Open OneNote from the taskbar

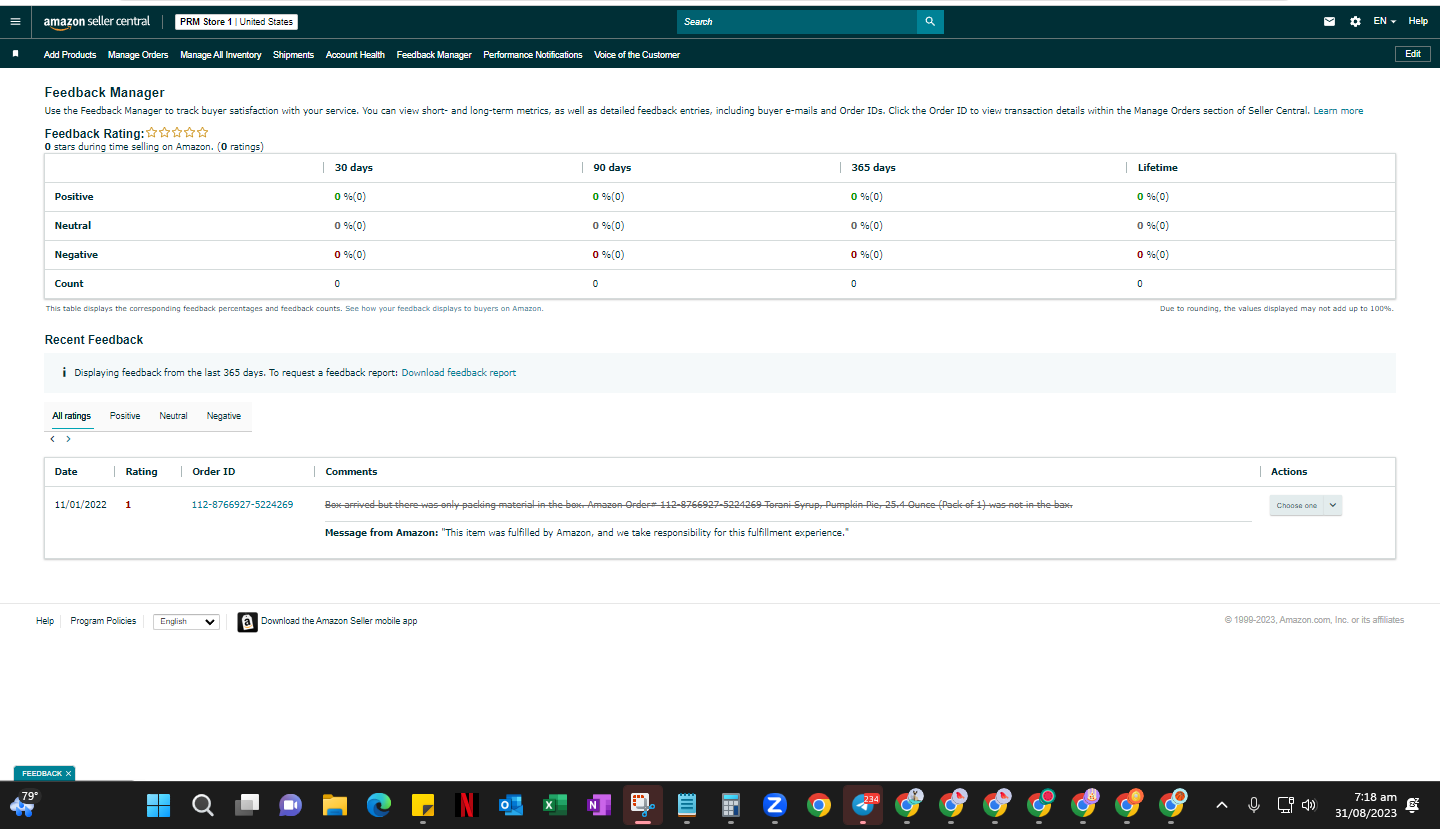pyautogui.click(x=598, y=805)
